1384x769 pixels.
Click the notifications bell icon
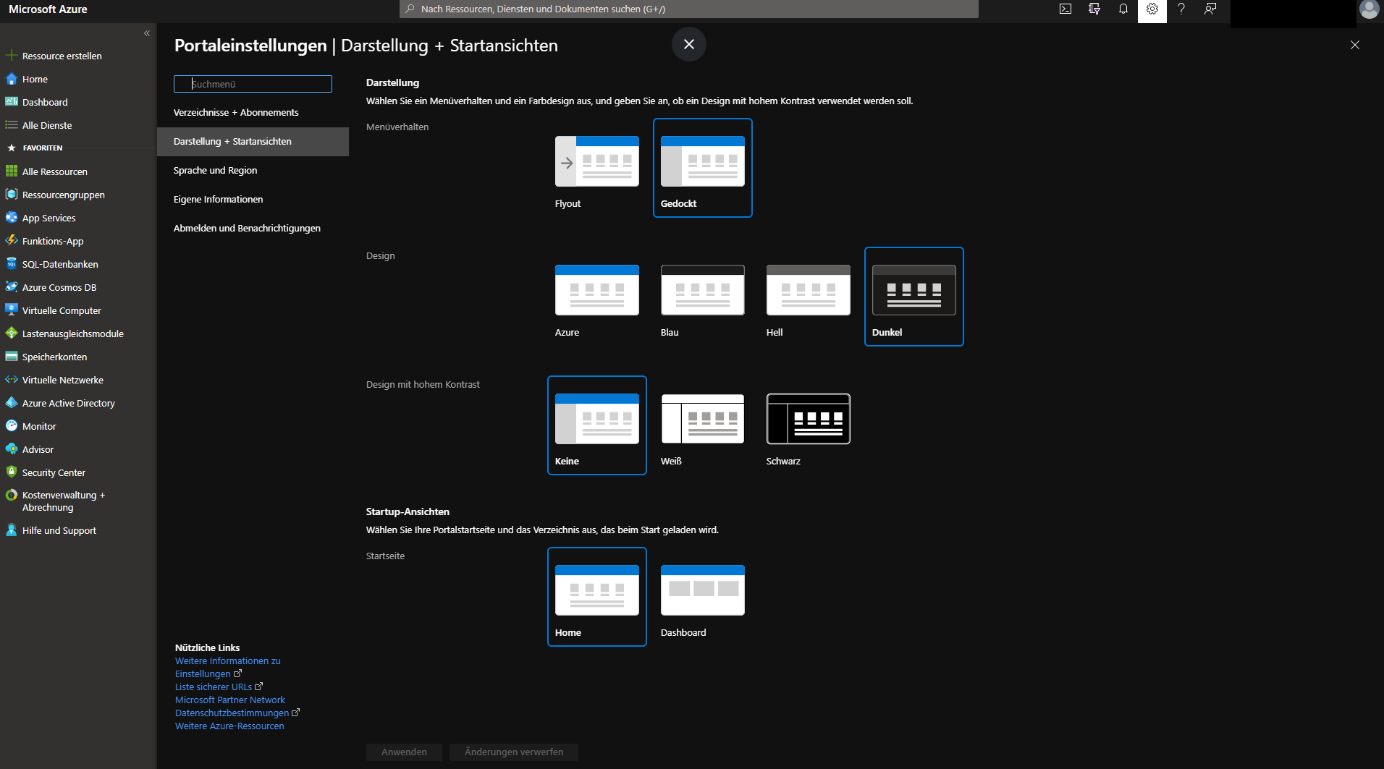[1123, 9]
